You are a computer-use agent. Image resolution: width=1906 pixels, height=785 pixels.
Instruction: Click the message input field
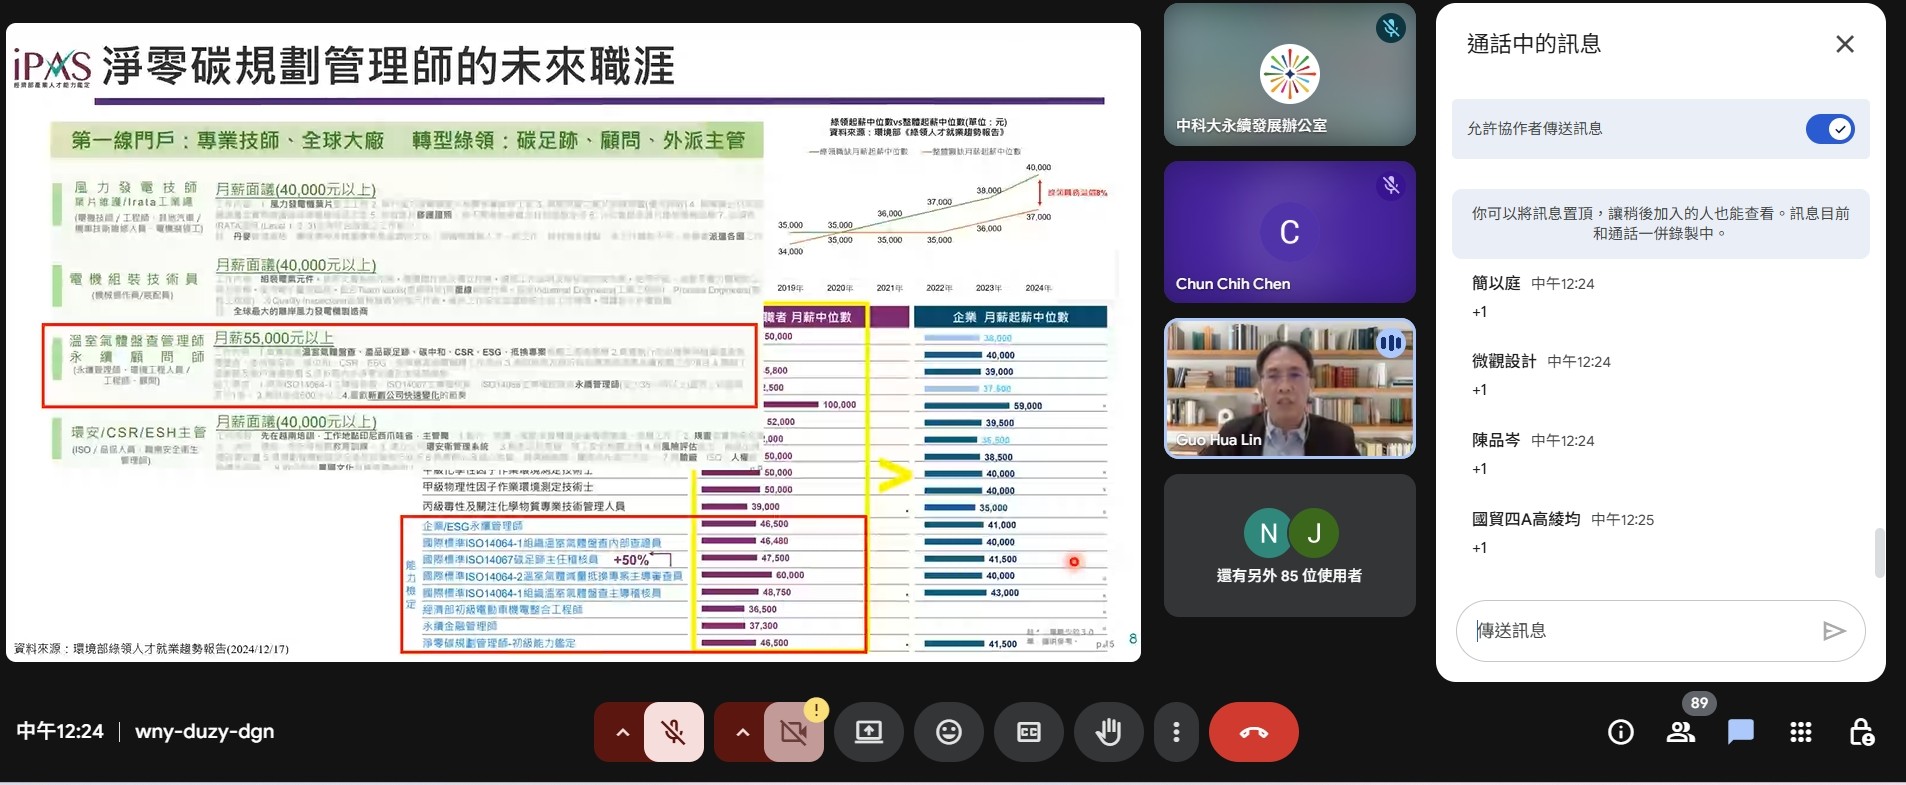pos(1640,630)
